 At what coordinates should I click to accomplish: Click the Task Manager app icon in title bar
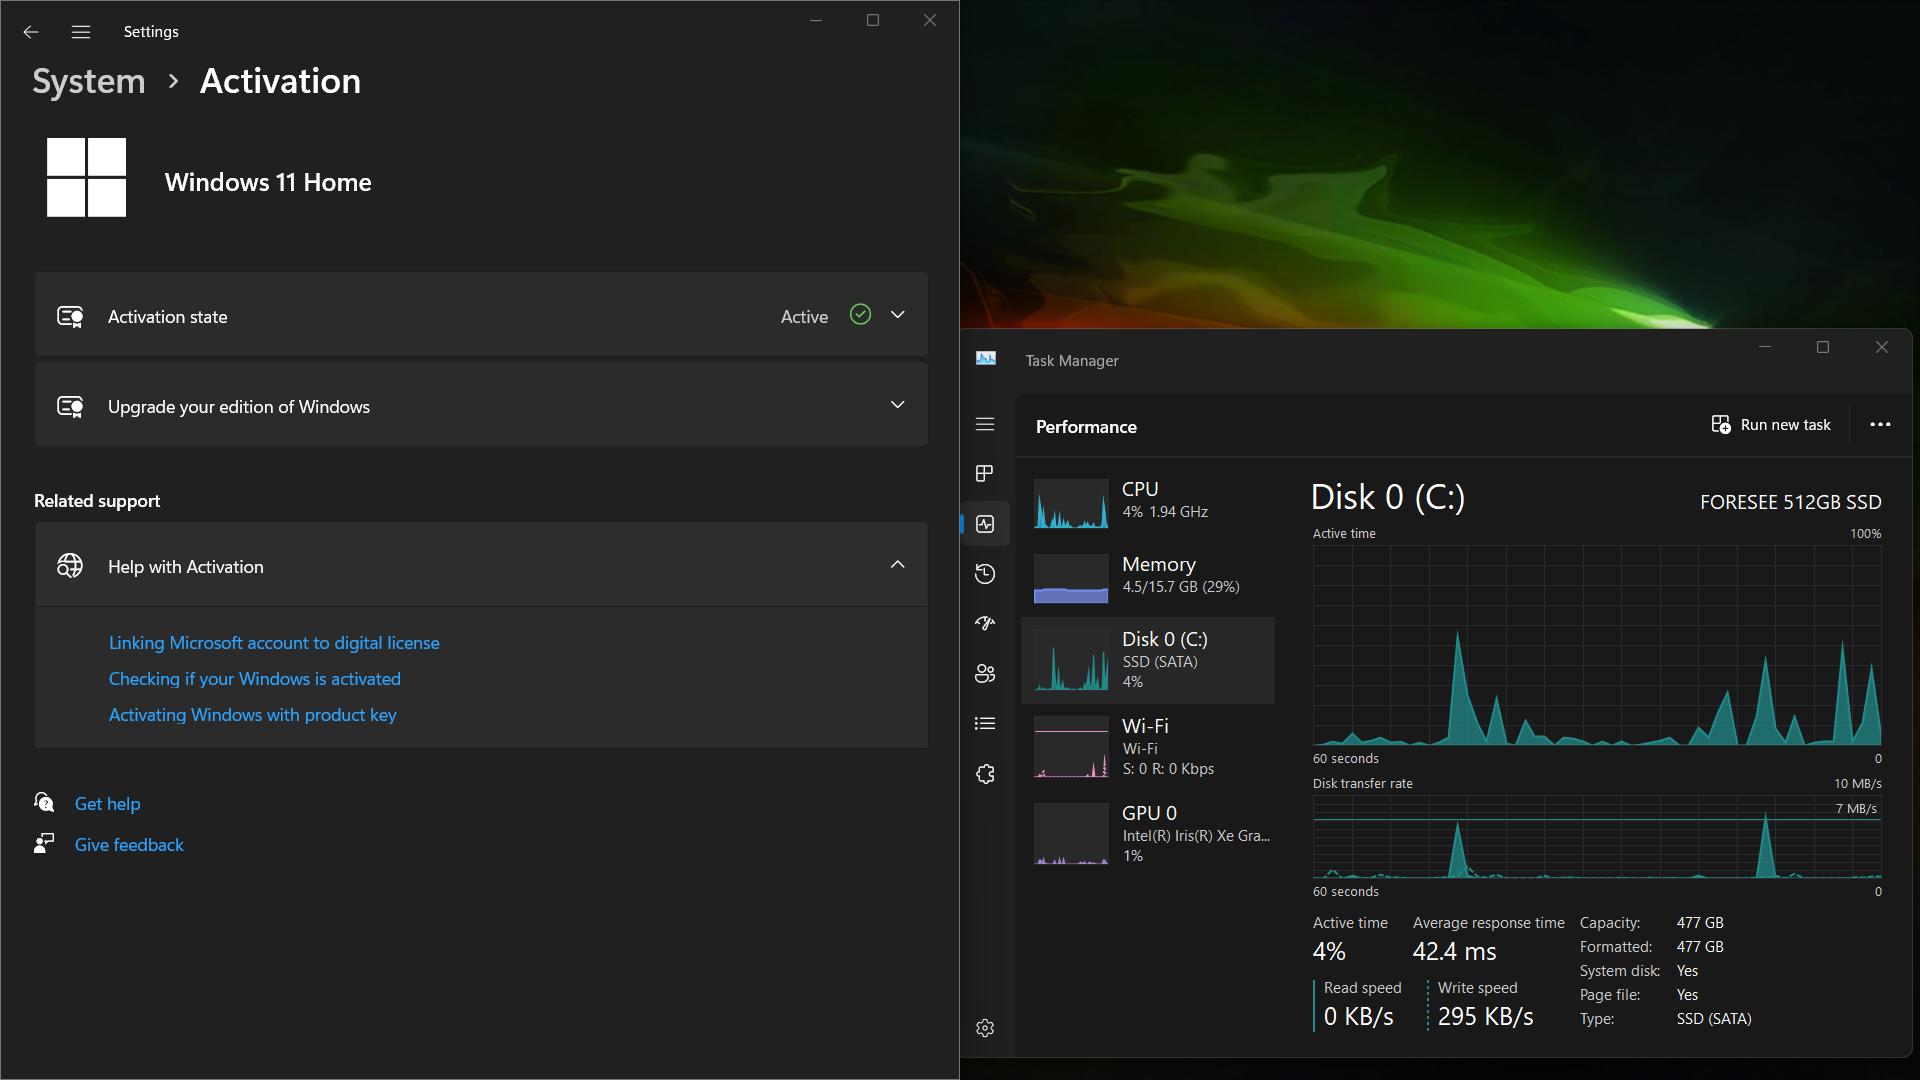click(986, 359)
